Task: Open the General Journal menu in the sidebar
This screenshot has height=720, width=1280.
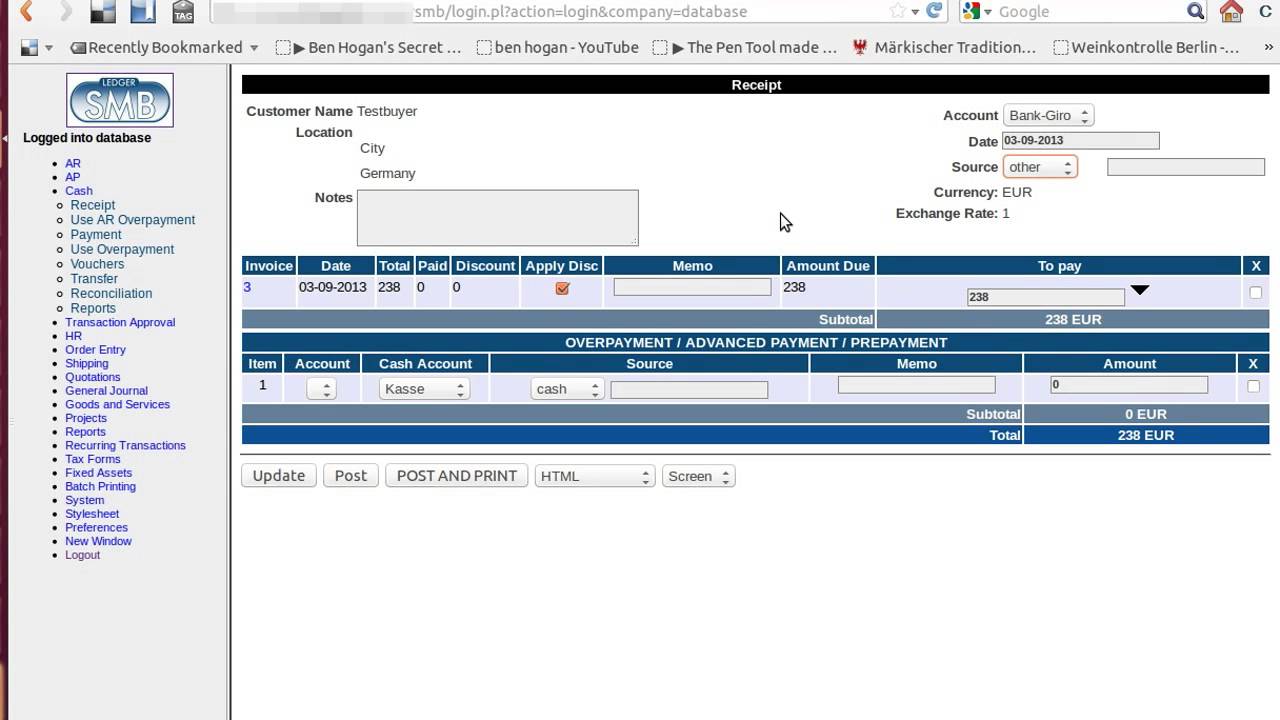Action: click(x=106, y=391)
